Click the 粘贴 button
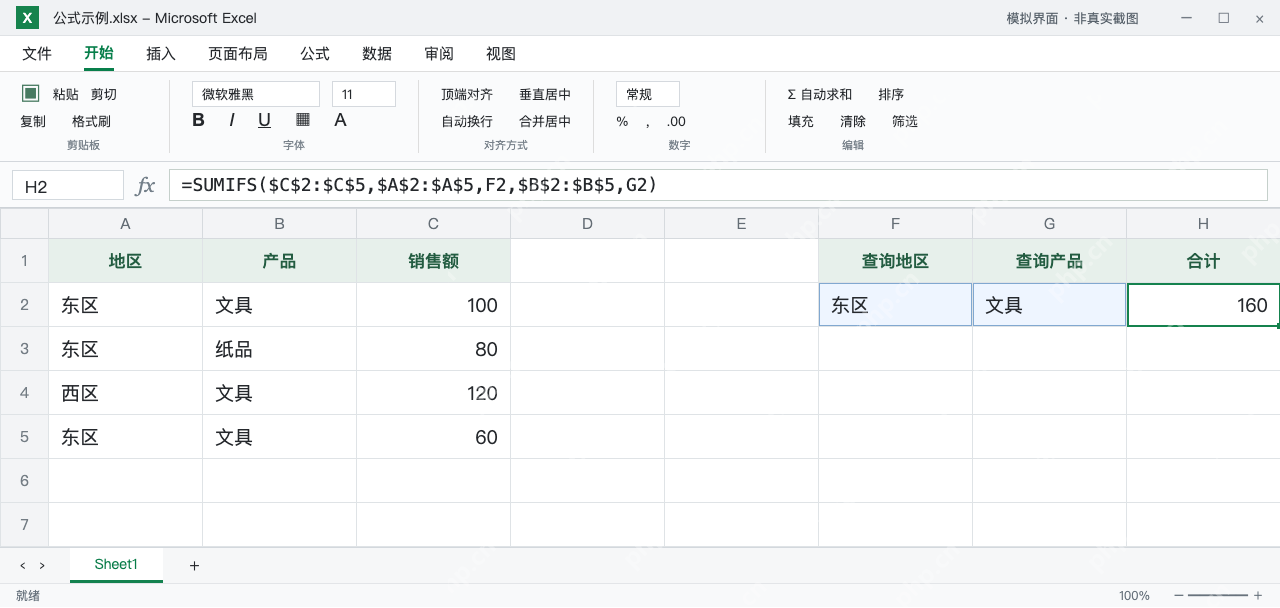Screen dimensions: 1280x608 click(66, 94)
